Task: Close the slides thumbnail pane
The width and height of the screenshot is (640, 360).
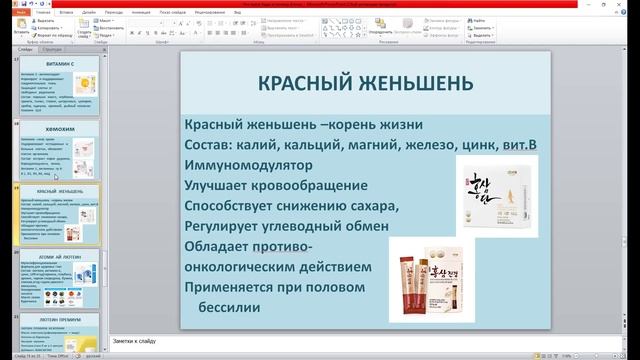Action: [104, 49]
